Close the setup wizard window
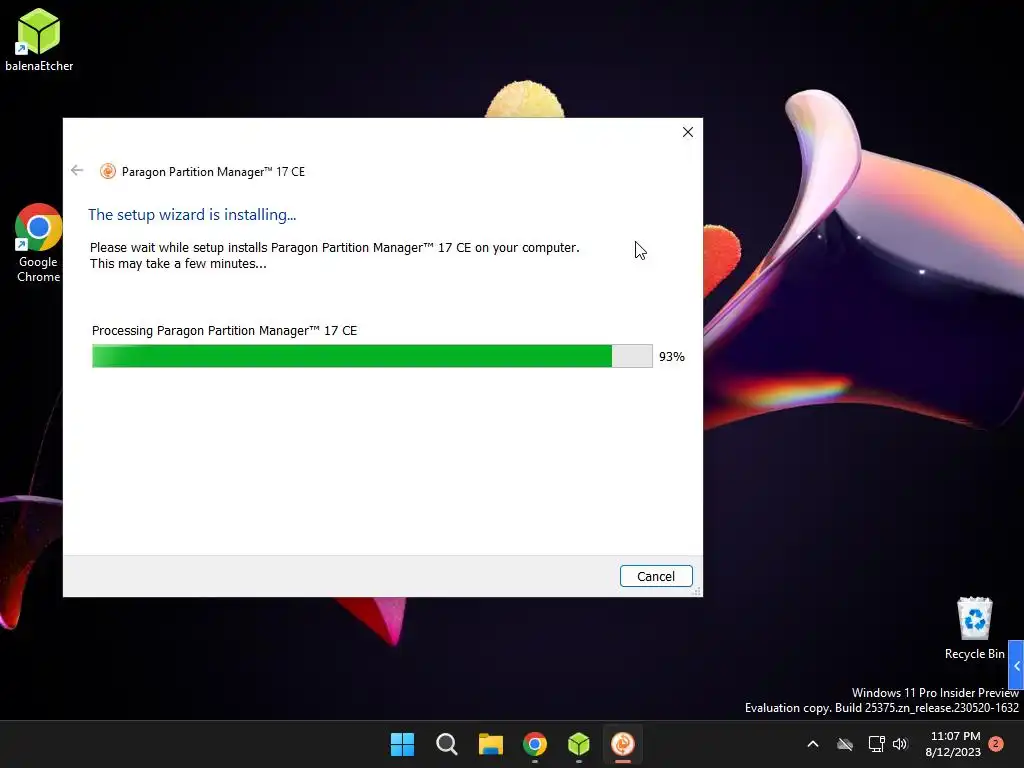The image size is (1024, 768). coord(688,132)
